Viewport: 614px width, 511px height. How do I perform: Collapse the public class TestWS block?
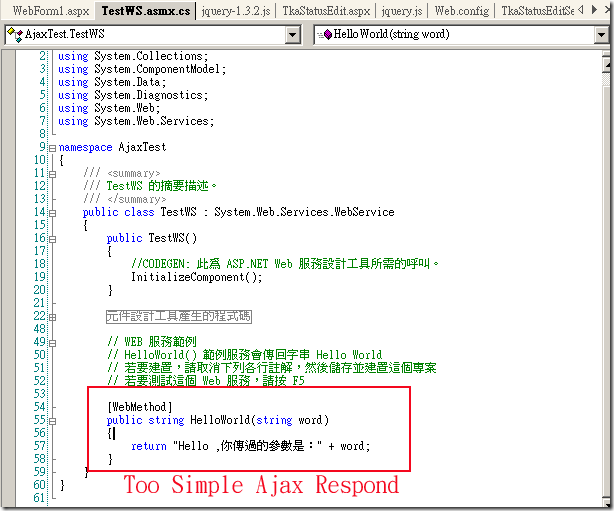(x=52, y=212)
